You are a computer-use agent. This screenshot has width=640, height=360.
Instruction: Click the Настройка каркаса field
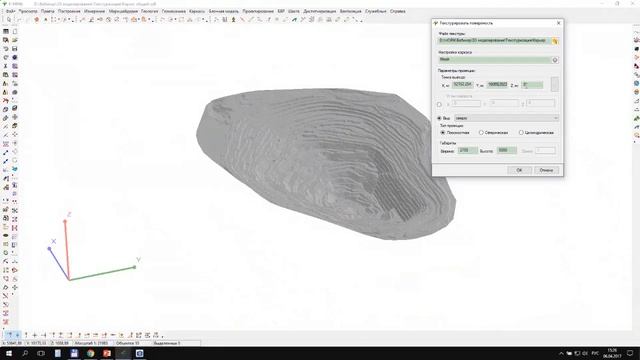495,60
